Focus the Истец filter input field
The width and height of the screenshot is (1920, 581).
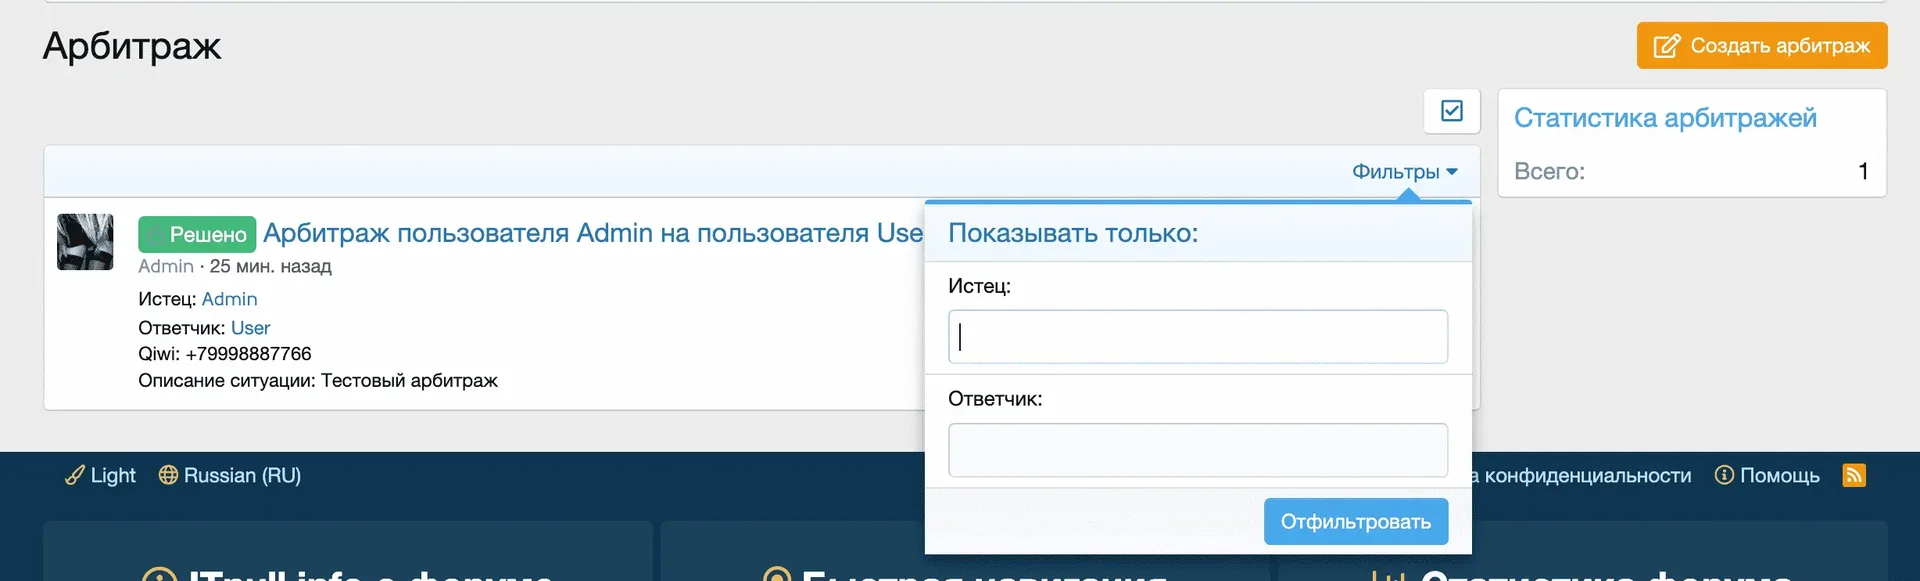(1197, 337)
